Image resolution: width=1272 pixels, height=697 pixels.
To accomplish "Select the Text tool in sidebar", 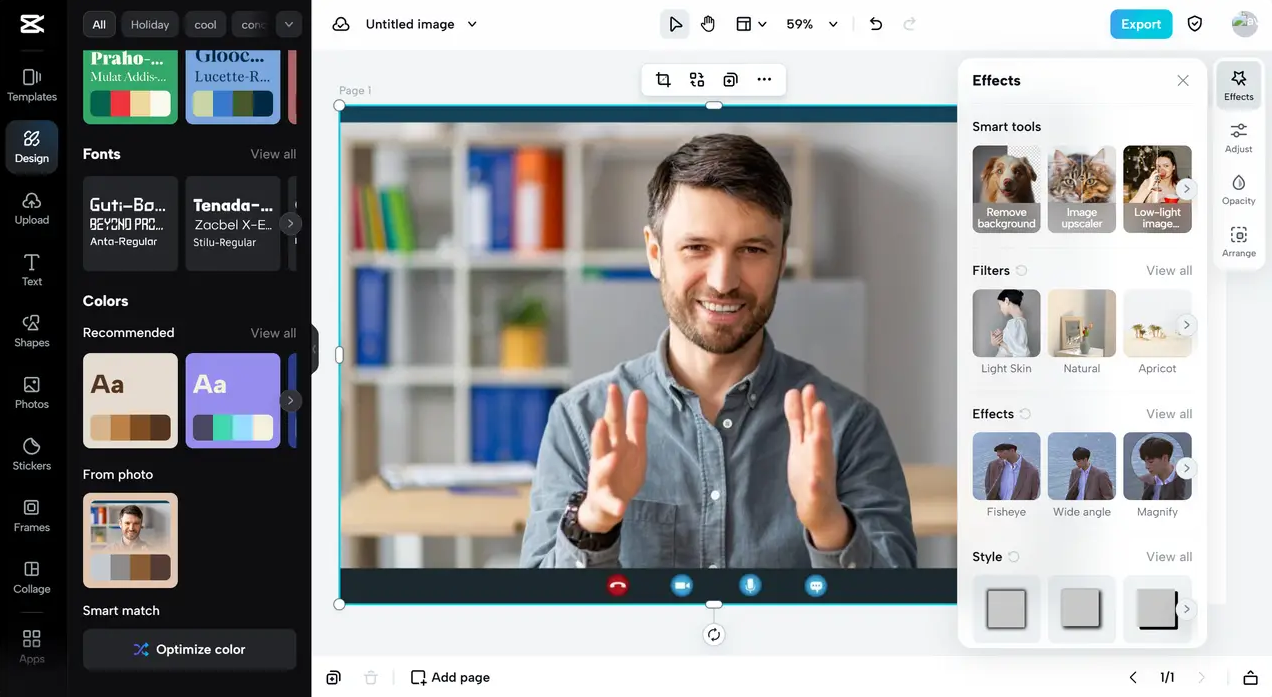I will [32, 270].
